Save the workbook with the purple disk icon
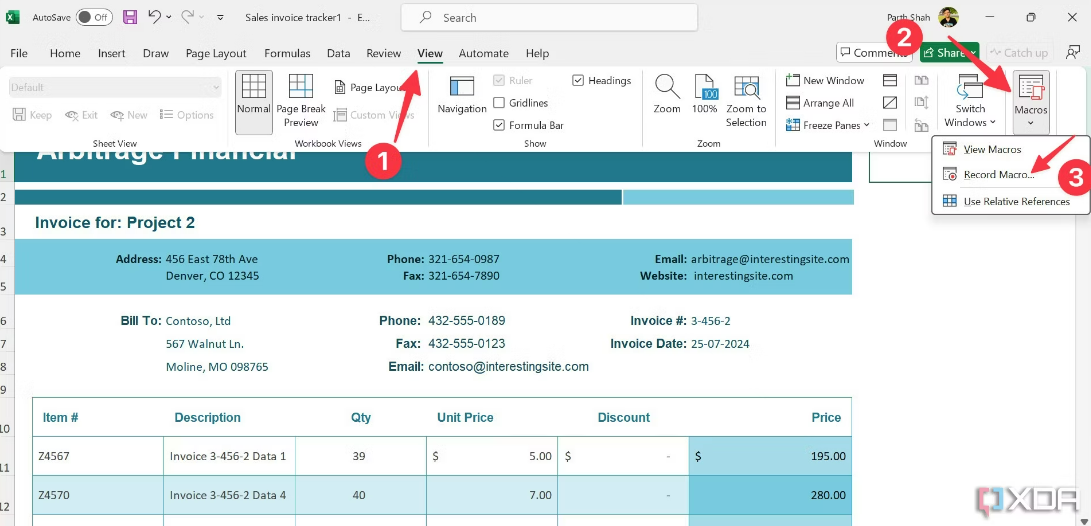The width and height of the screenshot is (1091, 526). 130,17
